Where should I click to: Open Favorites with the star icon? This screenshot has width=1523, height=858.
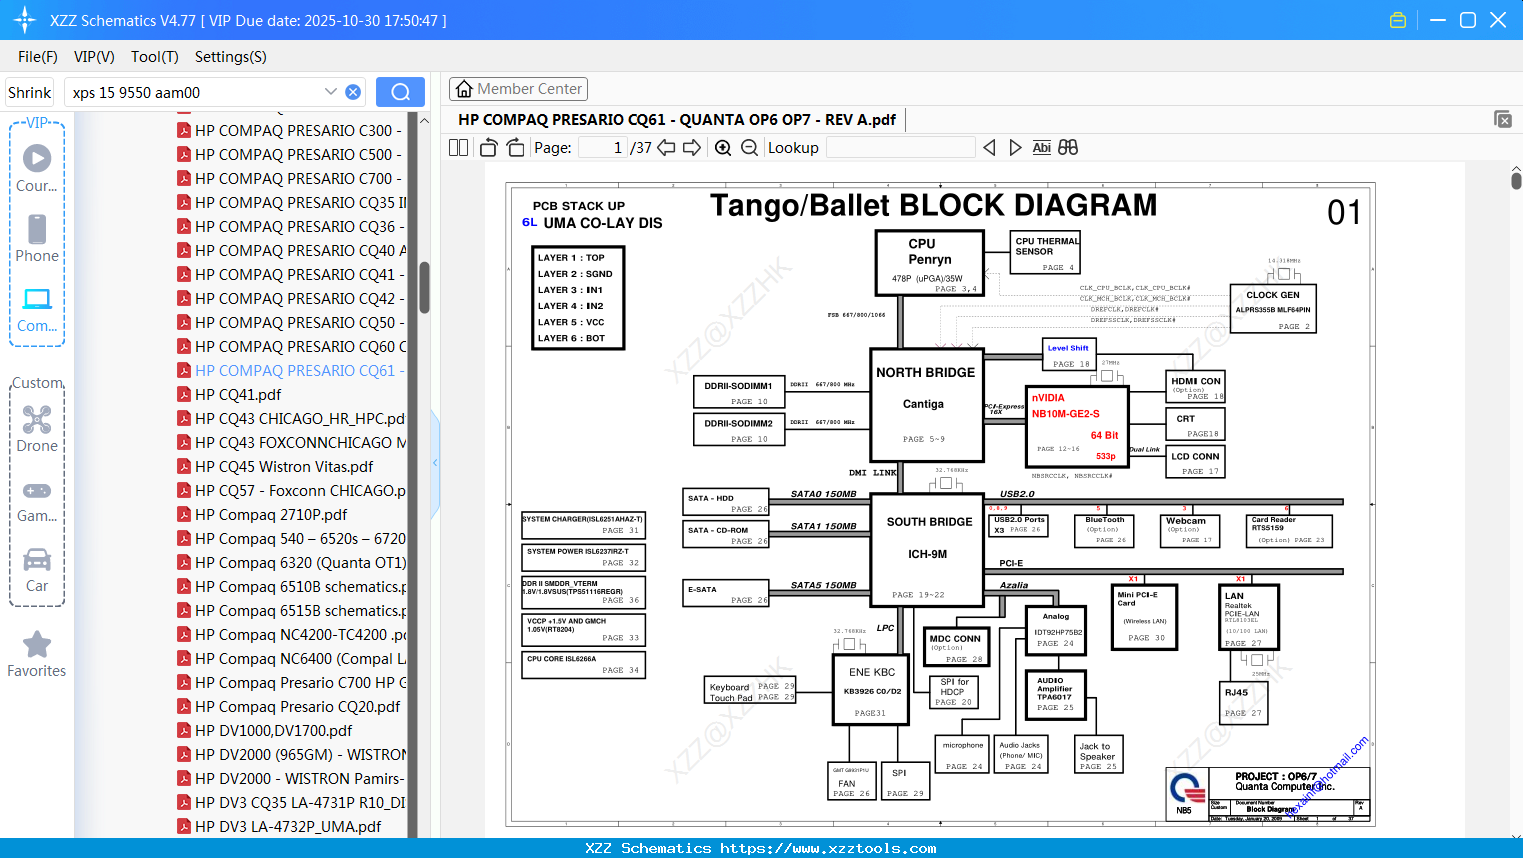pyautogui.click(x=37, y=654)
